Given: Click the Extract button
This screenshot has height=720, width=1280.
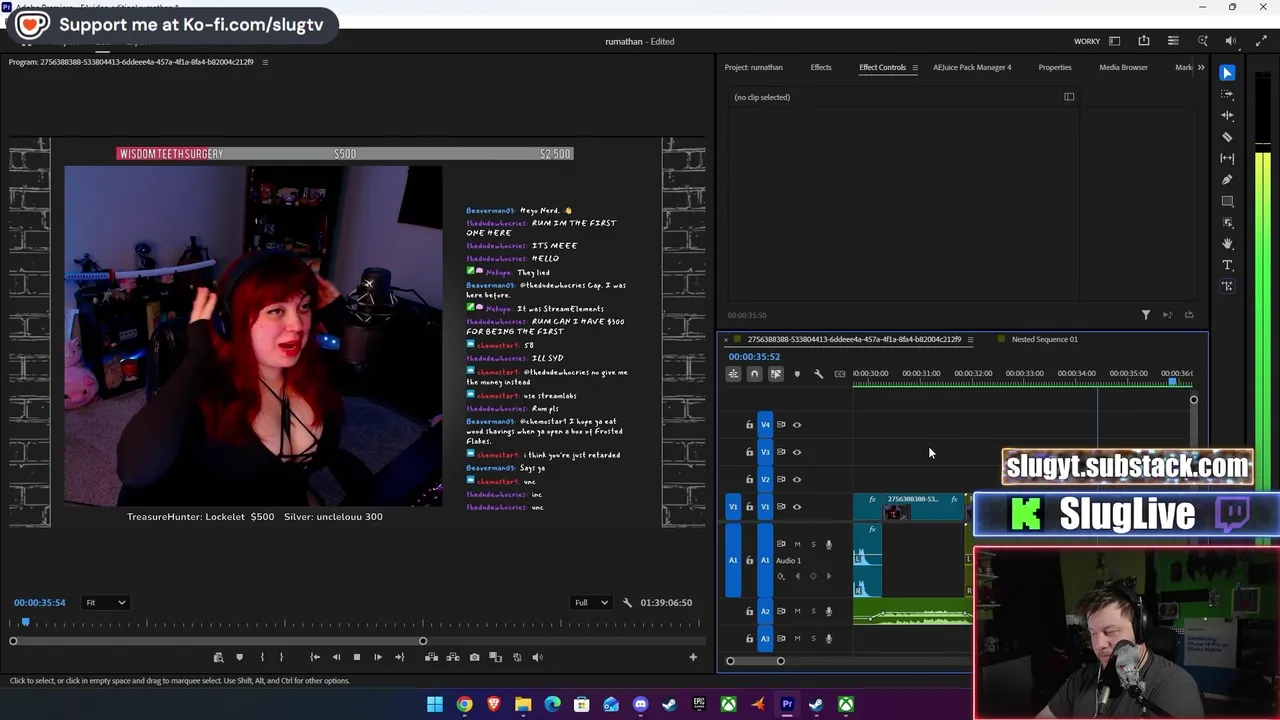Looking at the screenshot, I should pos(453,657).
